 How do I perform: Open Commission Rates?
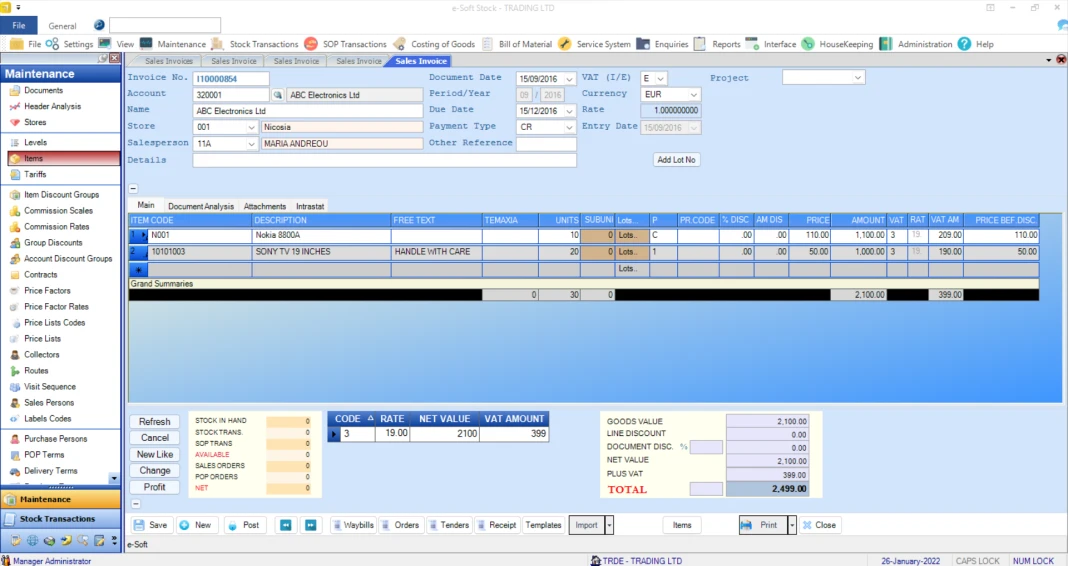(57, 227)
